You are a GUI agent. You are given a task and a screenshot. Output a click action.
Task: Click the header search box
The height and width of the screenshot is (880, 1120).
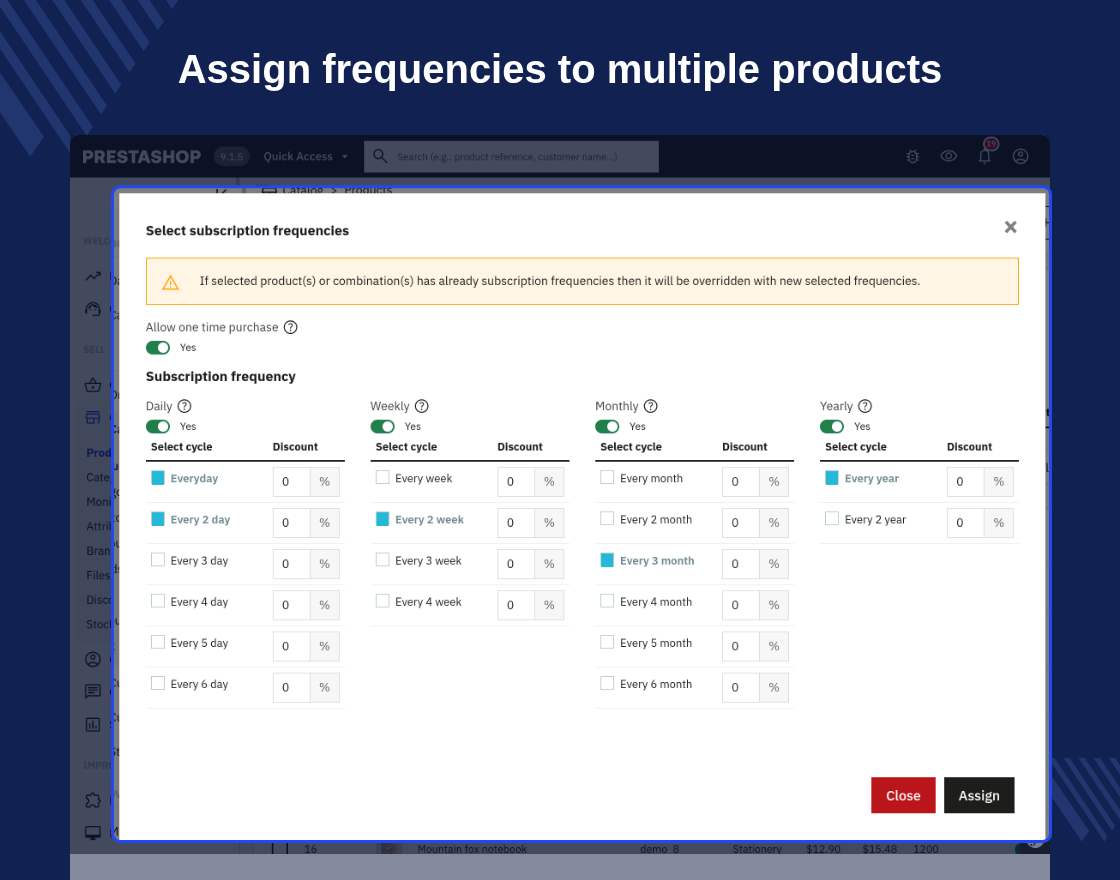point(511,156)
